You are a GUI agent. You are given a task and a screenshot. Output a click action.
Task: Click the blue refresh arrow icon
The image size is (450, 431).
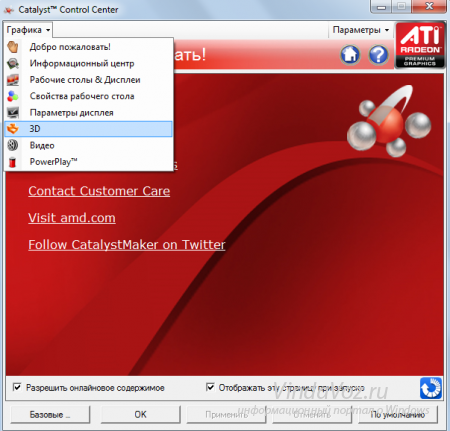click(431, 388)
